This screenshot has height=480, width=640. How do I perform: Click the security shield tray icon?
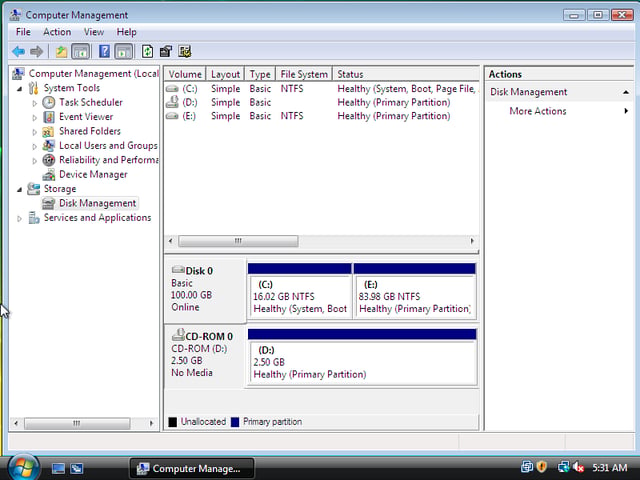pos(542,467)
